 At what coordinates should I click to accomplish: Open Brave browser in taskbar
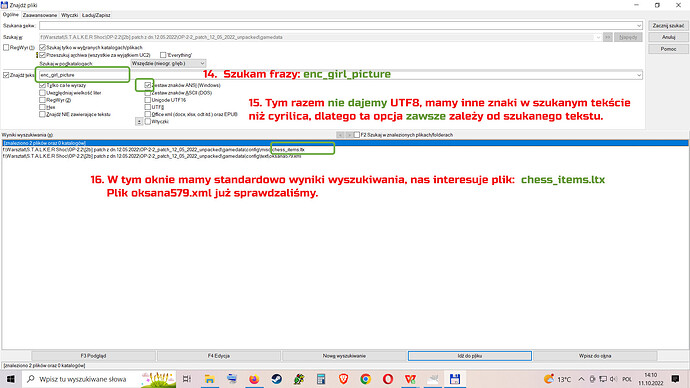(343, 379)
